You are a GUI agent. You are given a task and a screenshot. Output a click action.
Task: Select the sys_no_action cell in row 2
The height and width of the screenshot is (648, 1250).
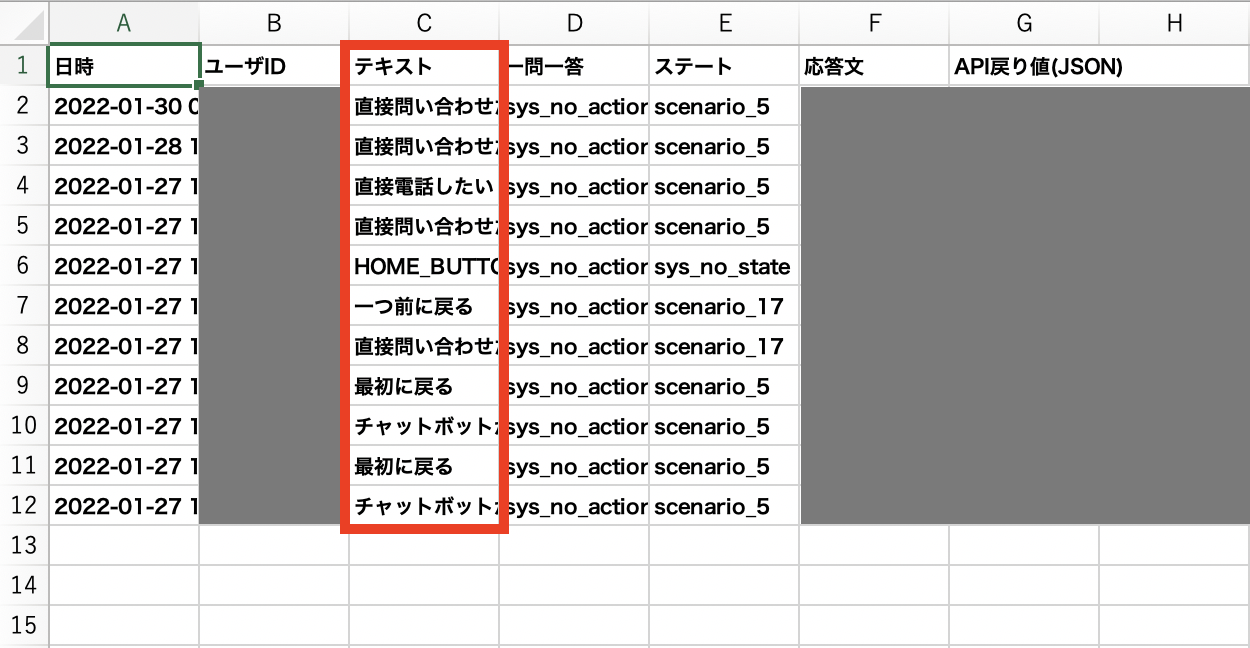[x=574, y=106]
